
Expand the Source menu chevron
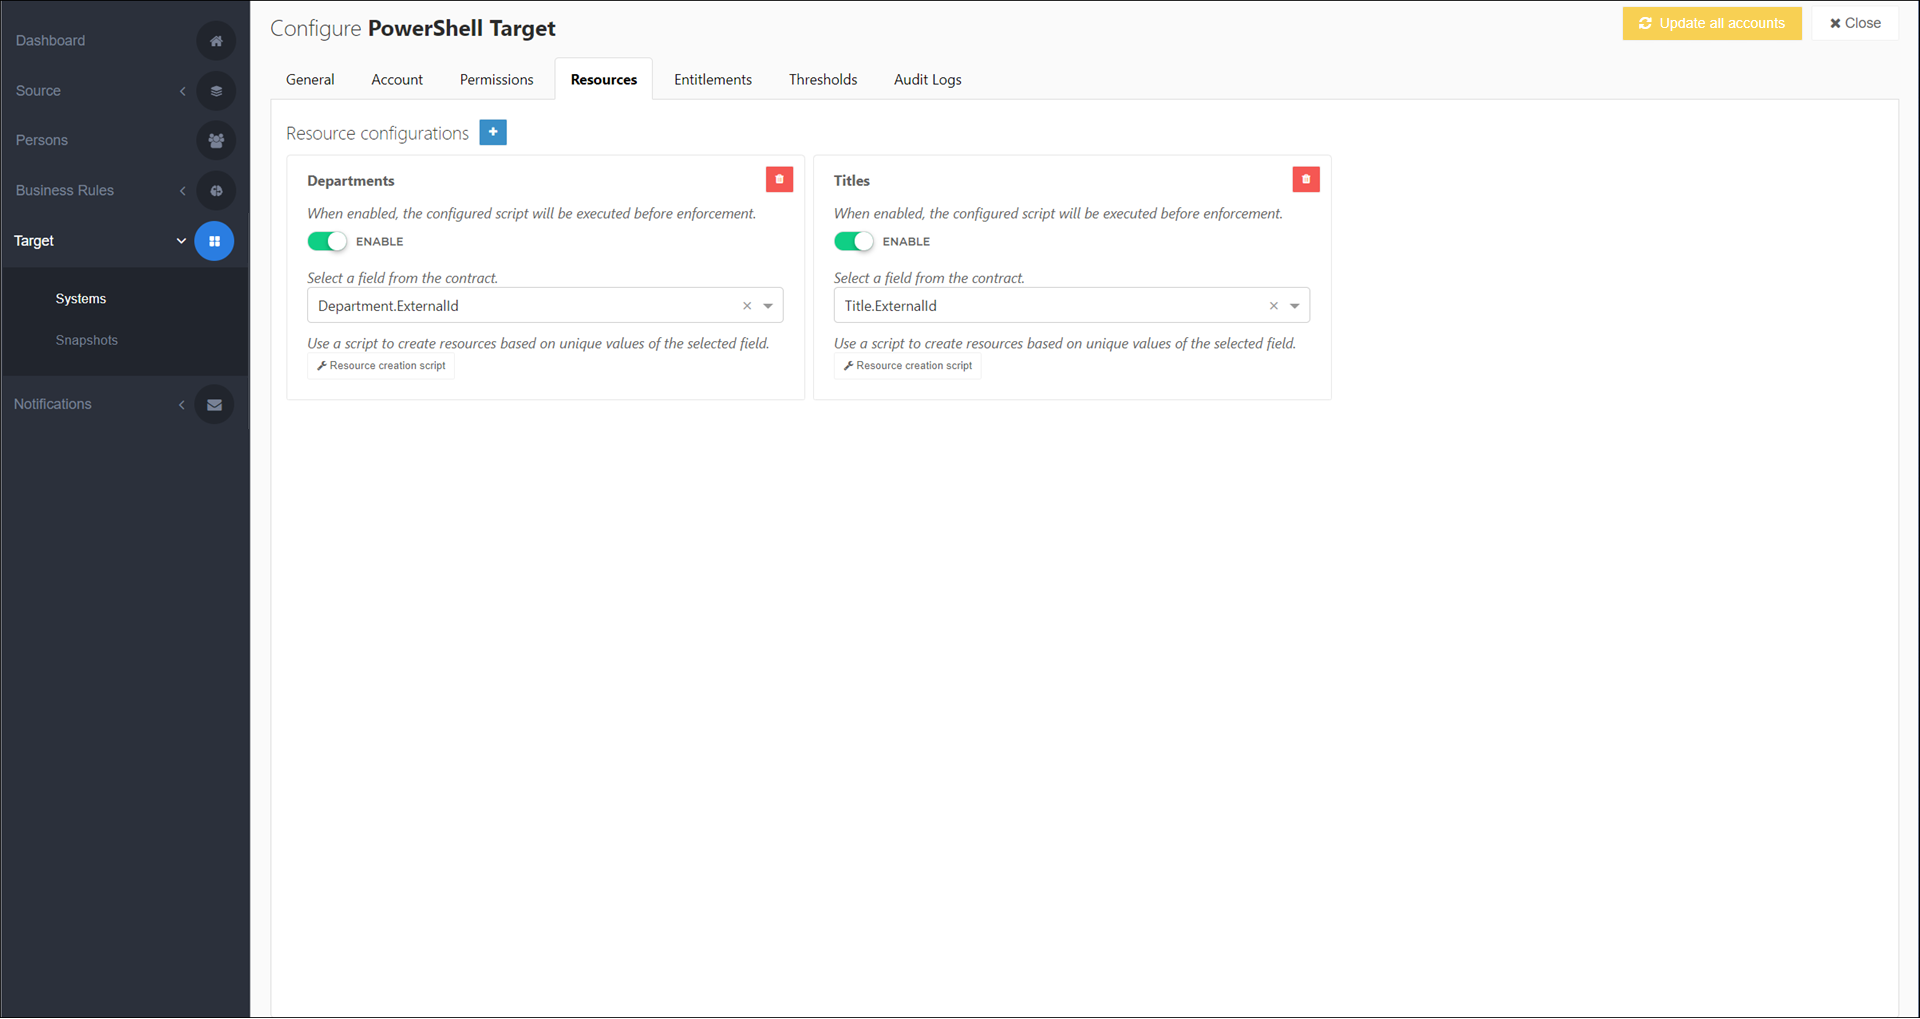tap(183, 91)
